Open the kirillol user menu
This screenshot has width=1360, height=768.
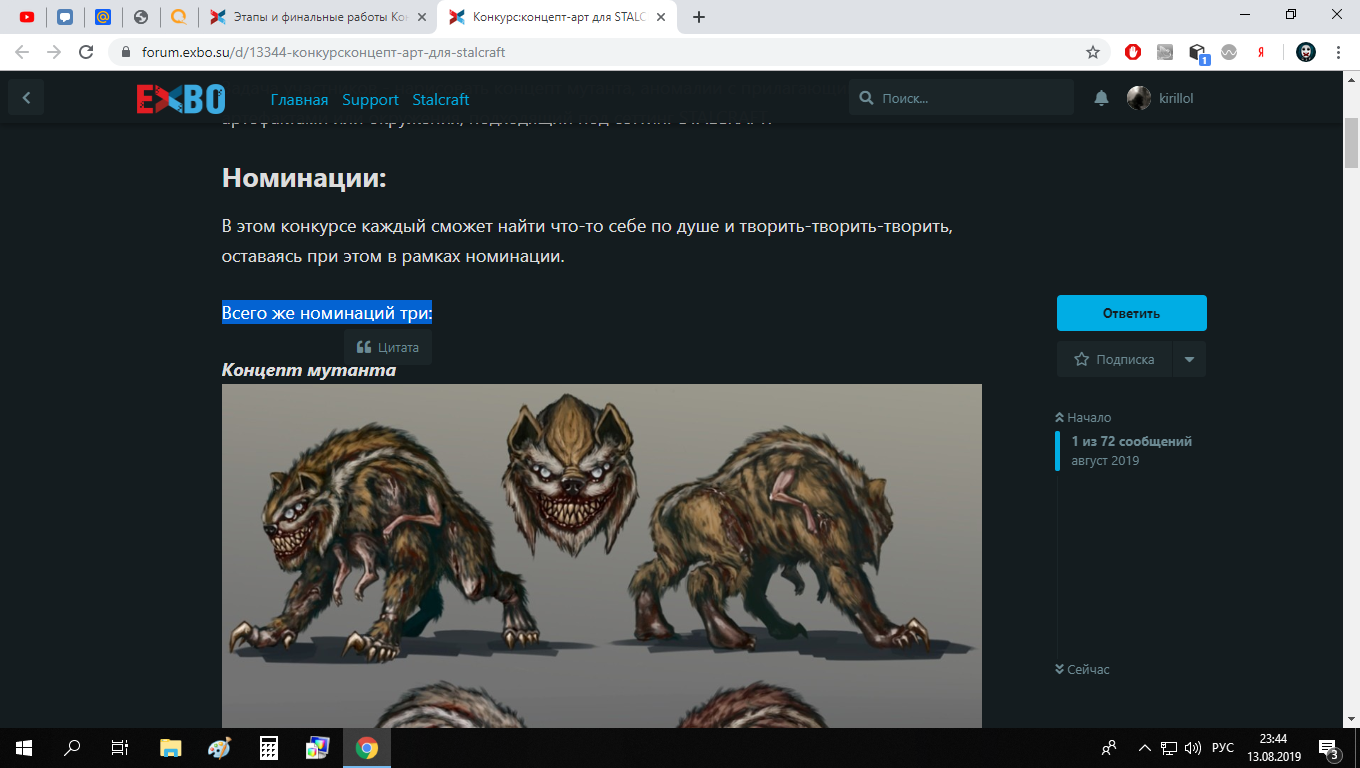(x=1160, y=98)
